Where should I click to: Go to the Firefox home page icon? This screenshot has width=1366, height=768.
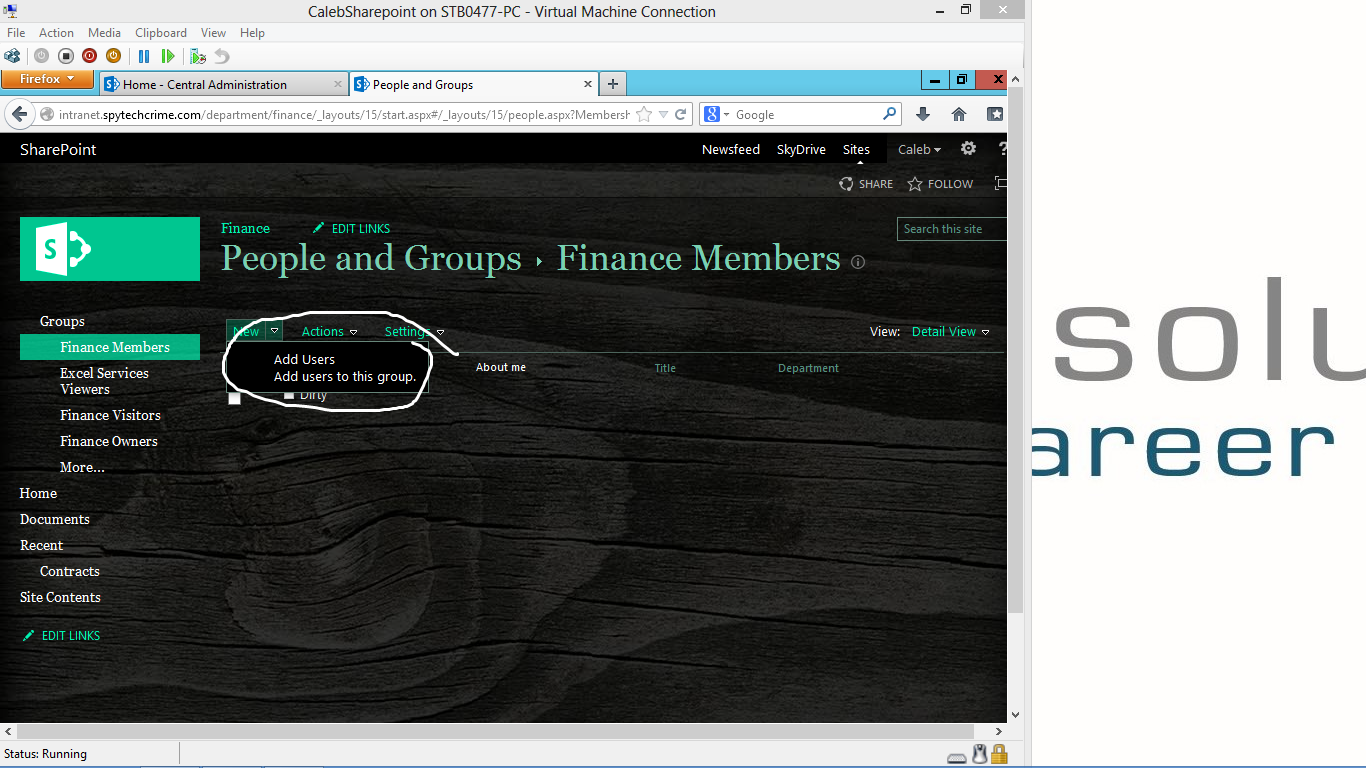coord(959,114)
